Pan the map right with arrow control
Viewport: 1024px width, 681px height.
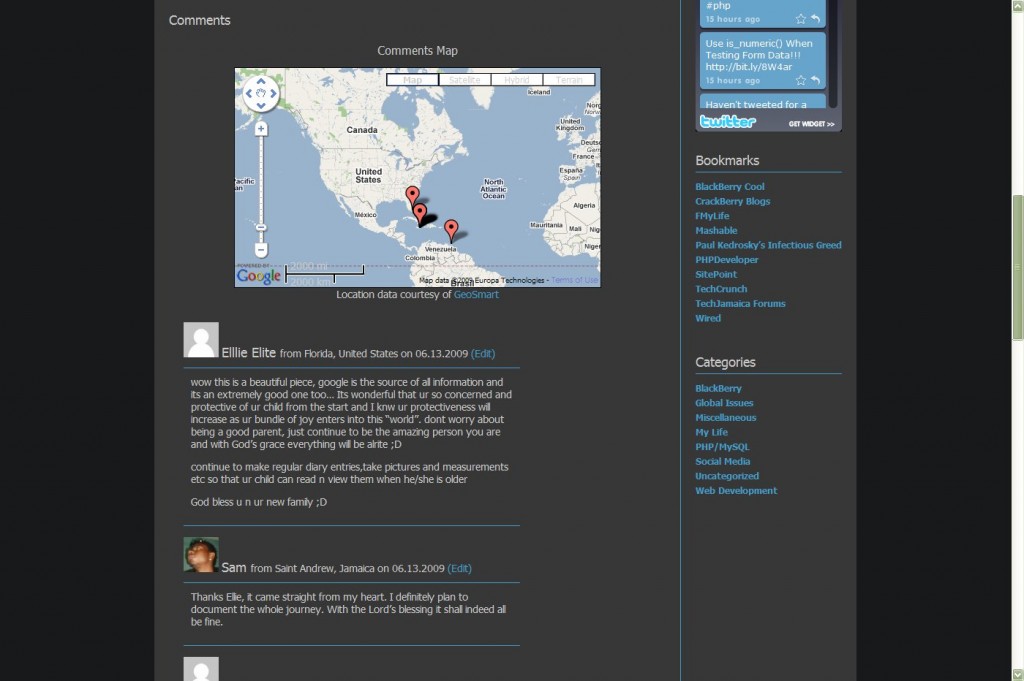tap(273, 94)
